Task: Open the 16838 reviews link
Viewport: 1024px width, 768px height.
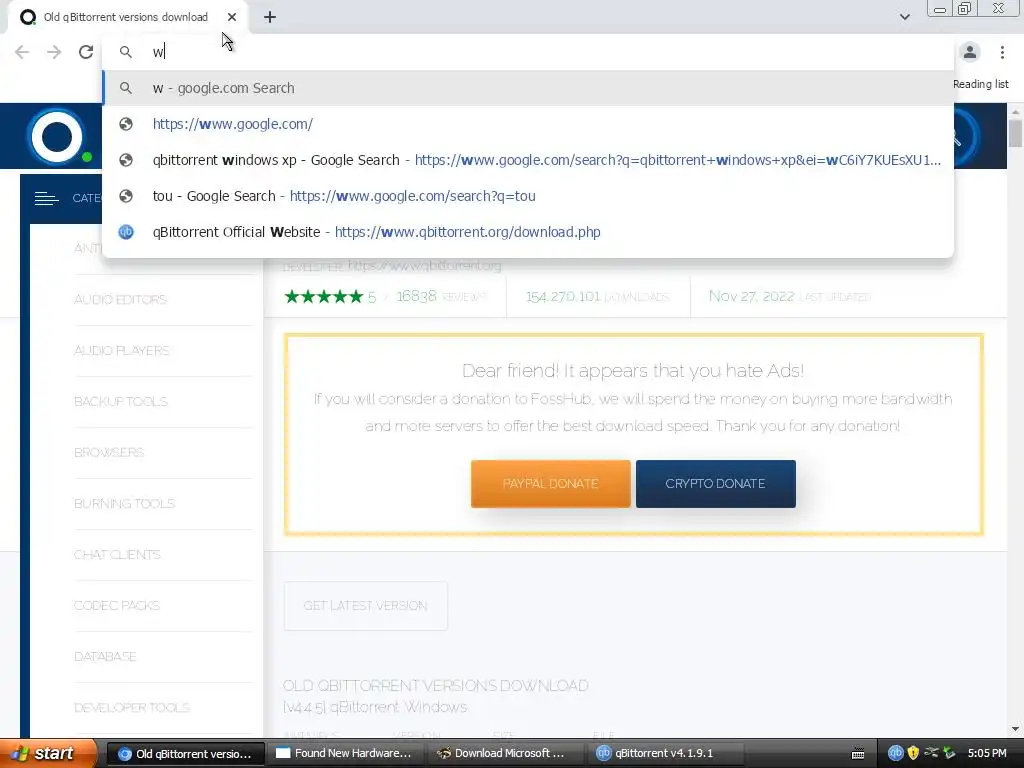Action: point(441,296)
